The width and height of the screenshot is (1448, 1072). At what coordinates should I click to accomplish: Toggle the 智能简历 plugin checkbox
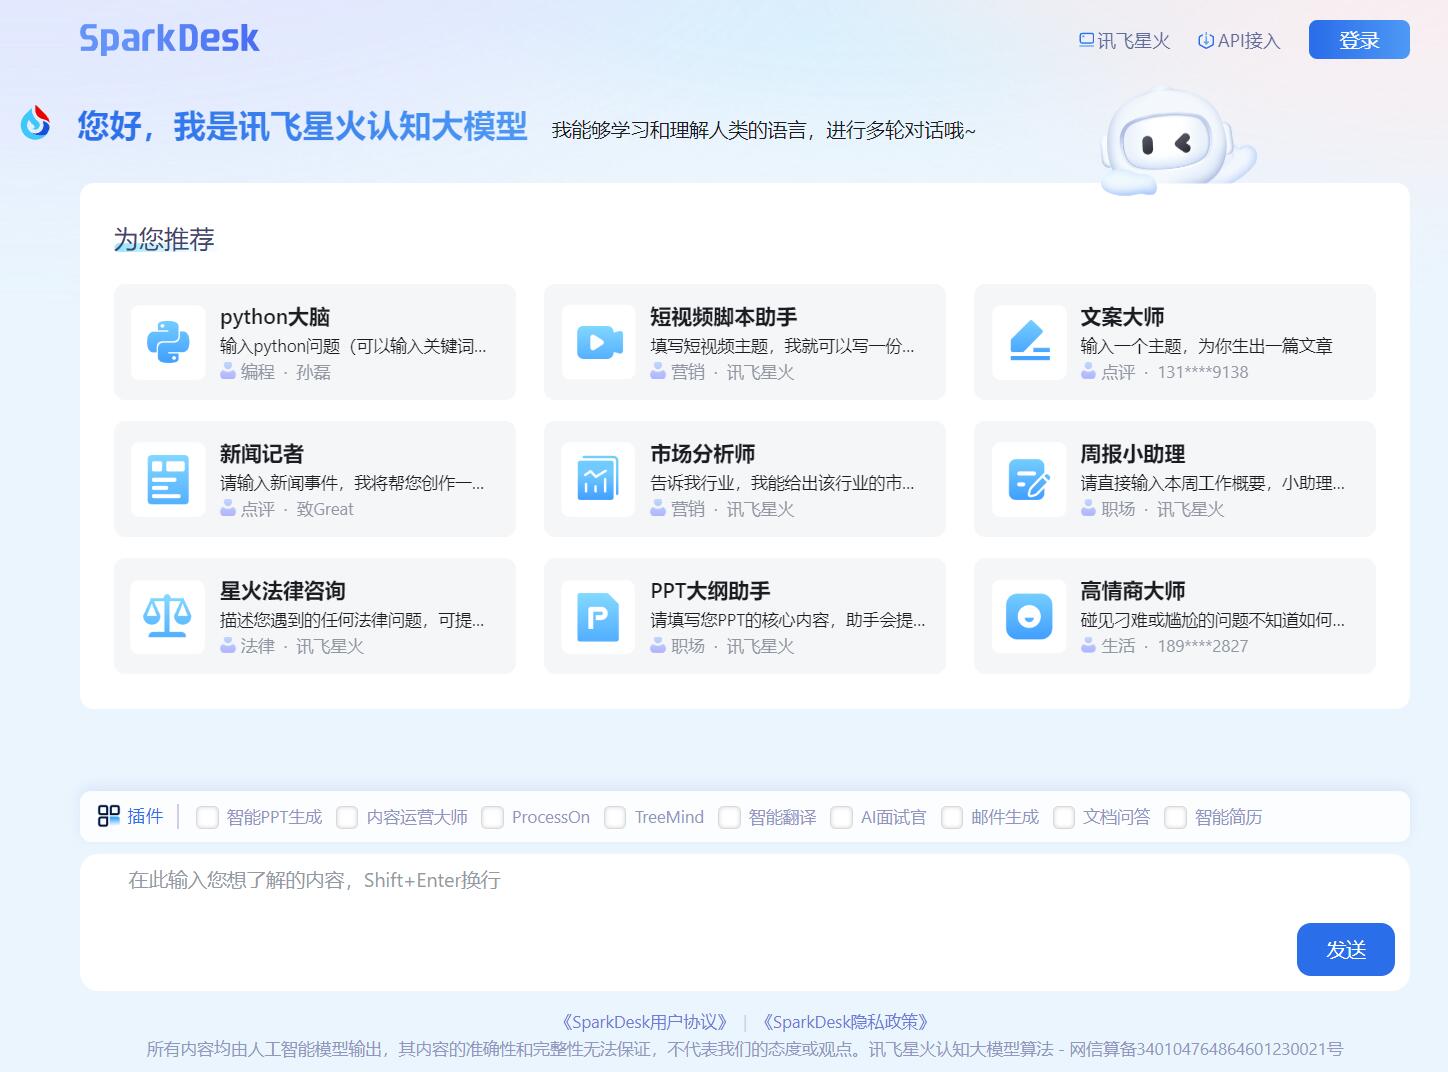pos(1175,817)
